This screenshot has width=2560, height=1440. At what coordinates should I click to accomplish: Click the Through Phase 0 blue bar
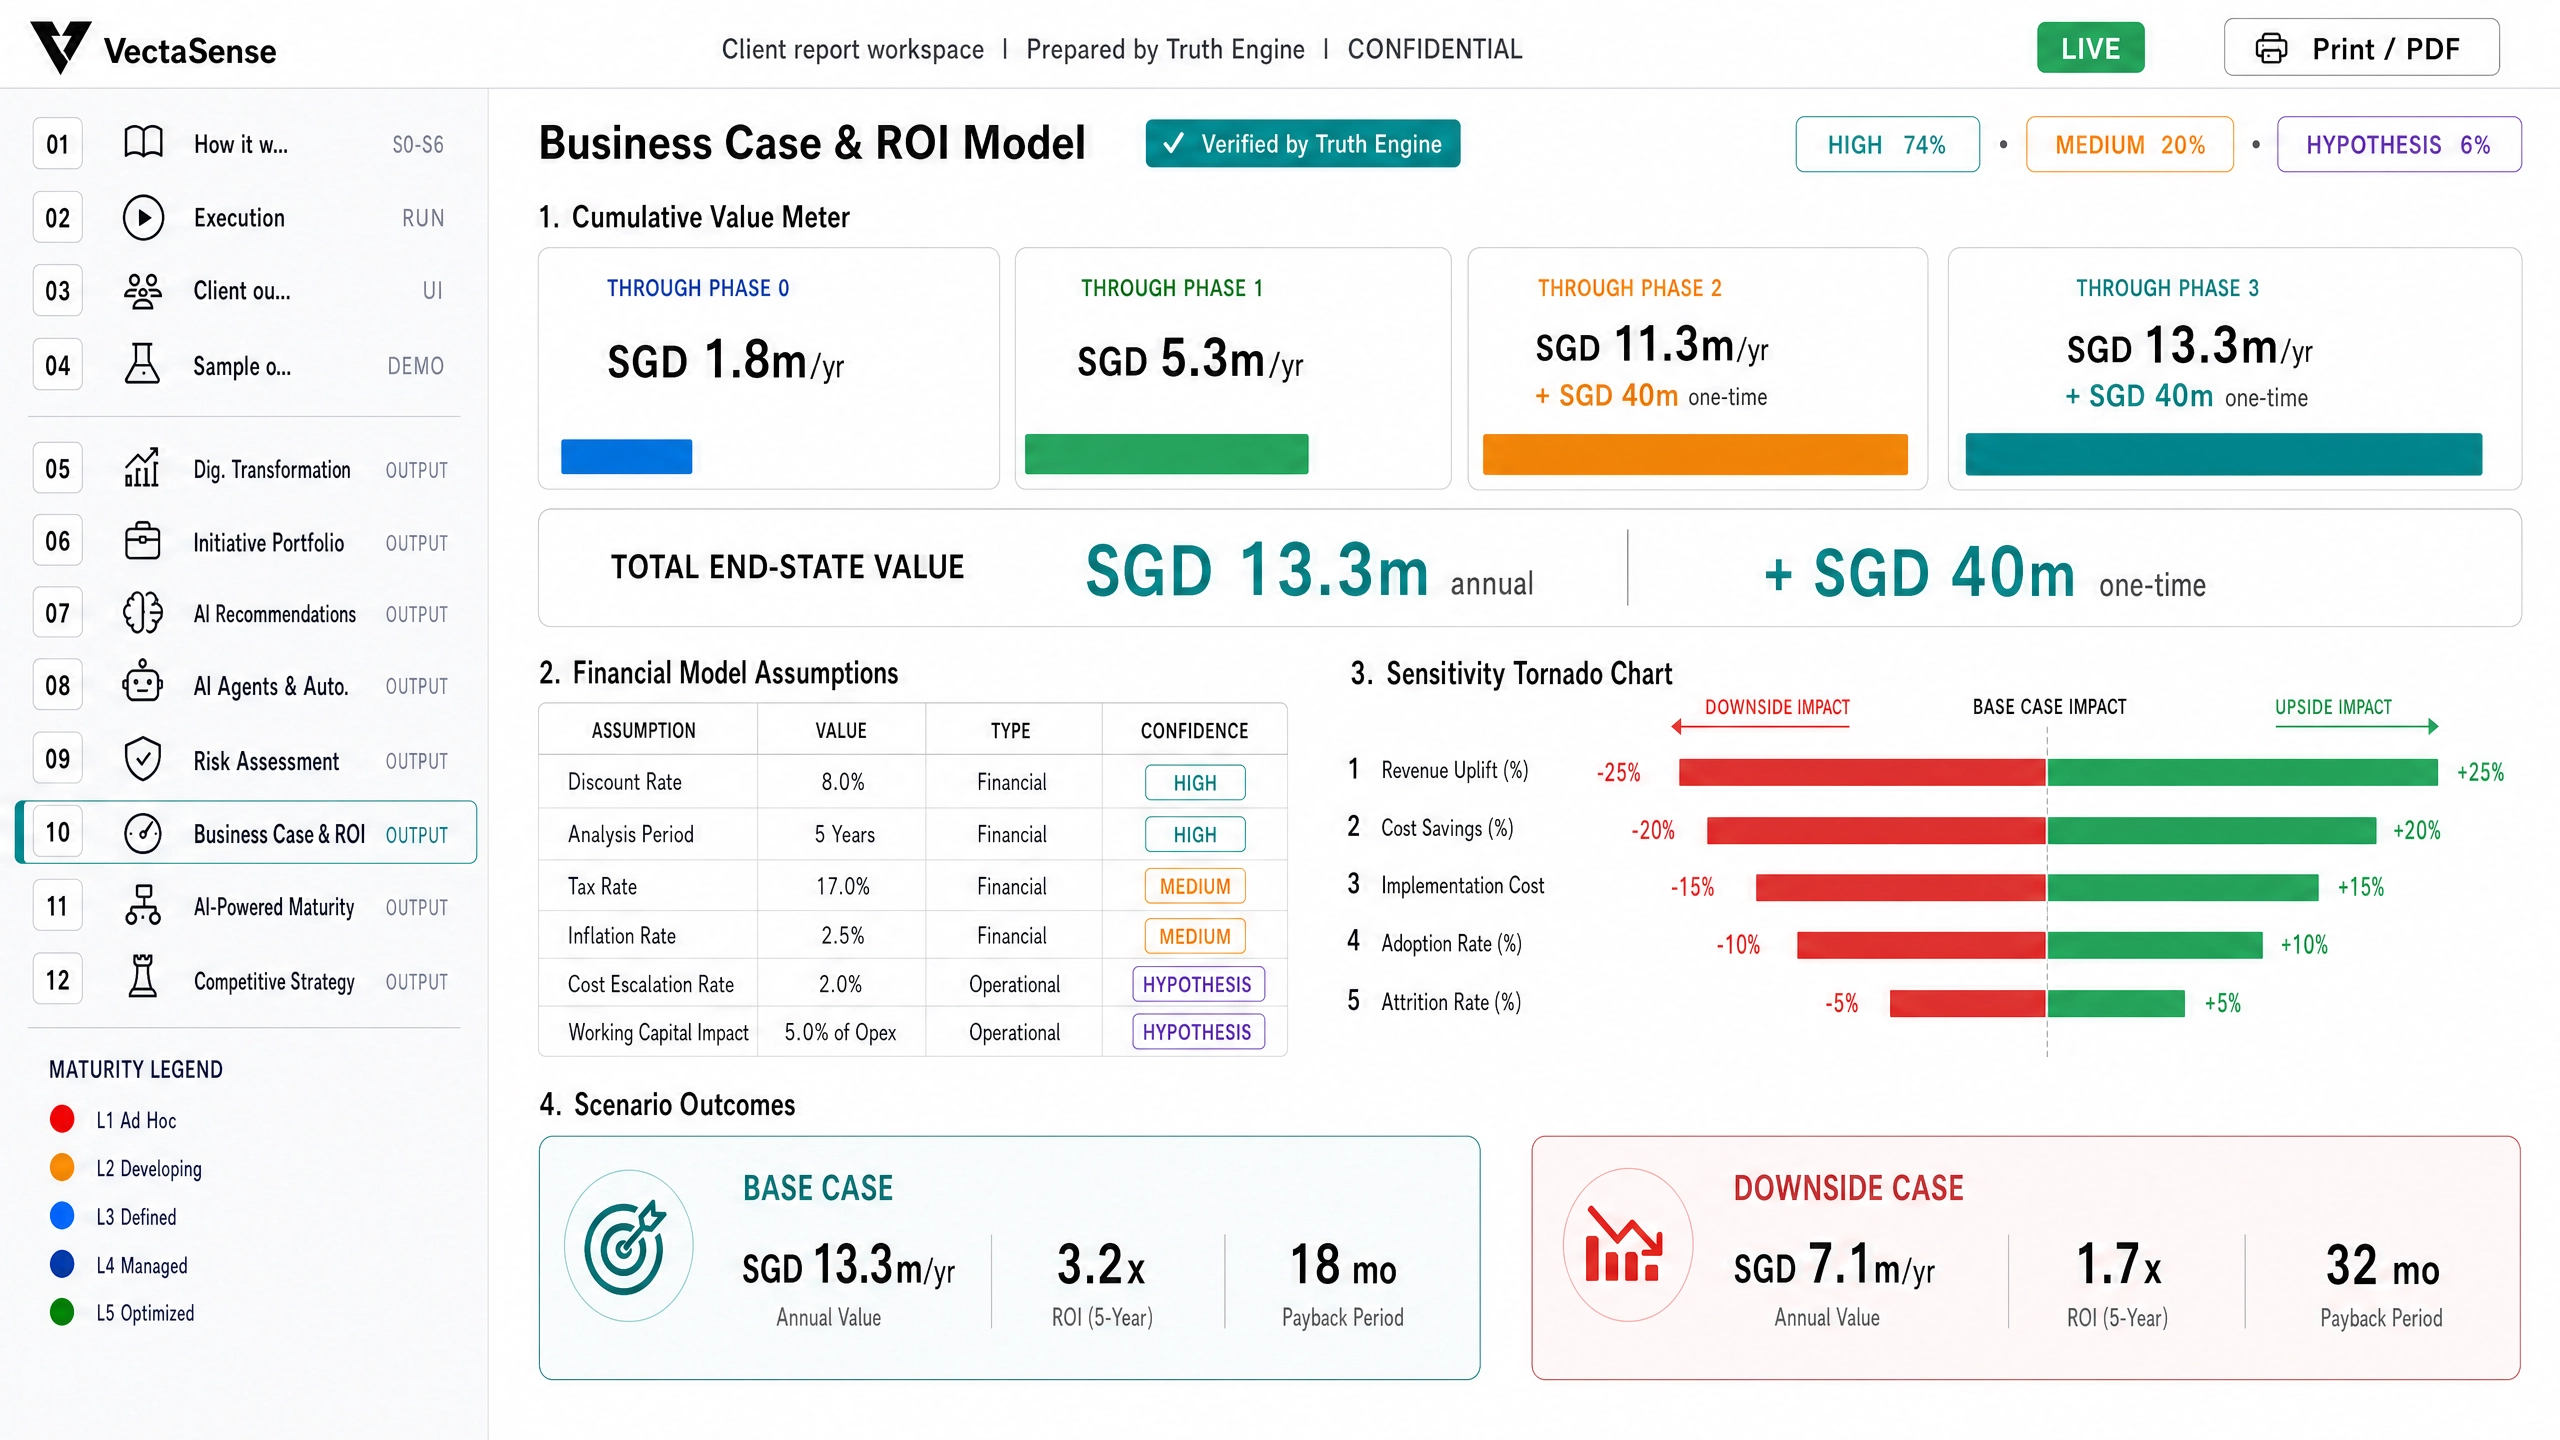(626, 456)
